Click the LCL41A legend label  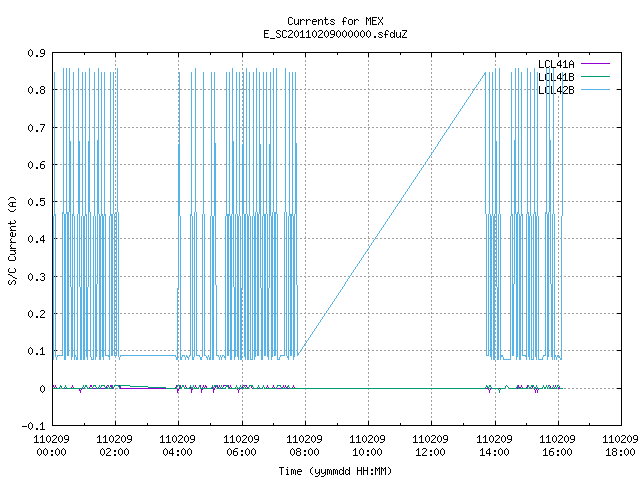coord(556,64)
